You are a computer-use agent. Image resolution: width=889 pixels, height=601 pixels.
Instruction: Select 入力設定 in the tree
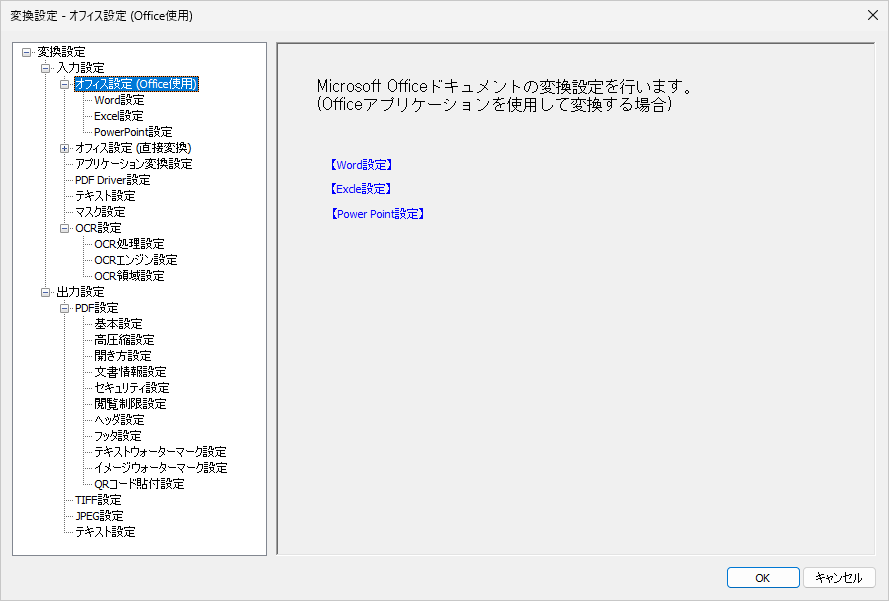click(x=80, y=68)
